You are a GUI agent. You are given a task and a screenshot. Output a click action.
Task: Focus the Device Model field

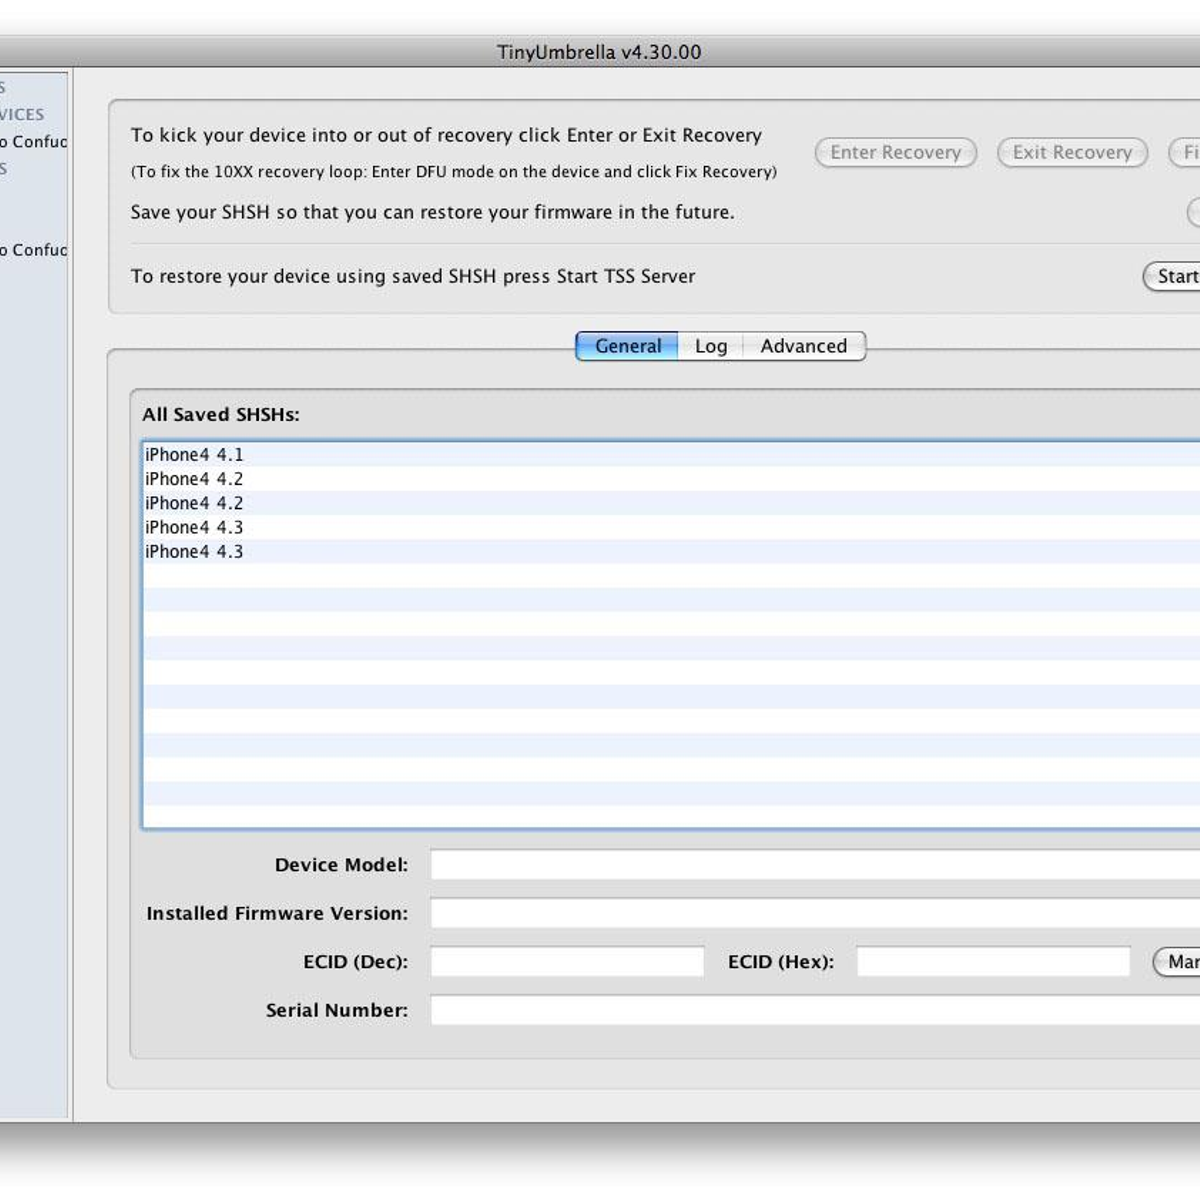[815, 865]
